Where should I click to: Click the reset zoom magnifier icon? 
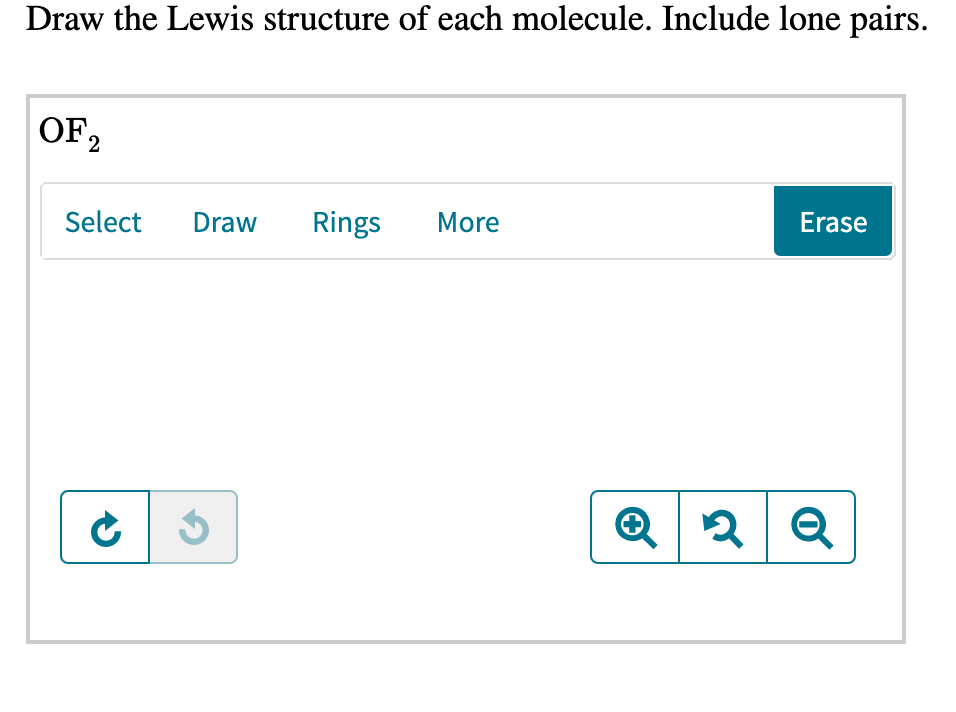(x=722, y=527)
